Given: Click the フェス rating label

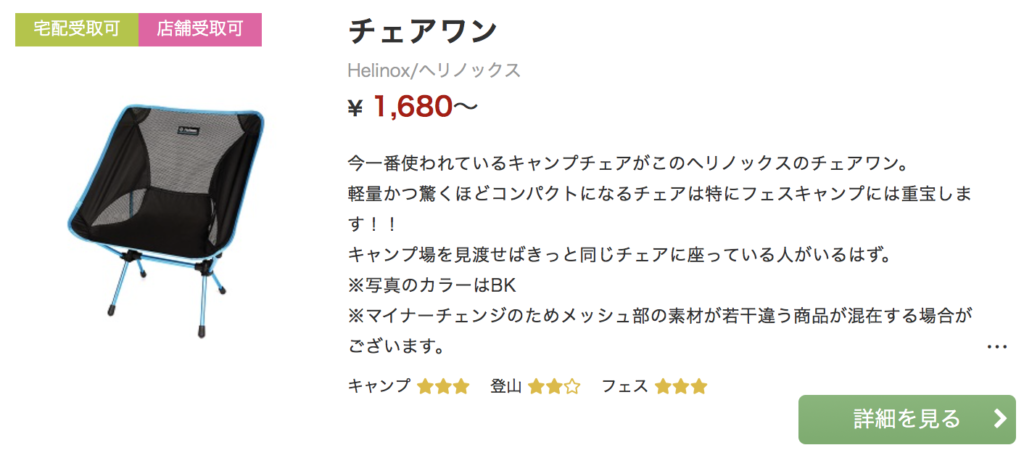Looking at the screenshot, I should pyautogui.click(x=624, y=386).
